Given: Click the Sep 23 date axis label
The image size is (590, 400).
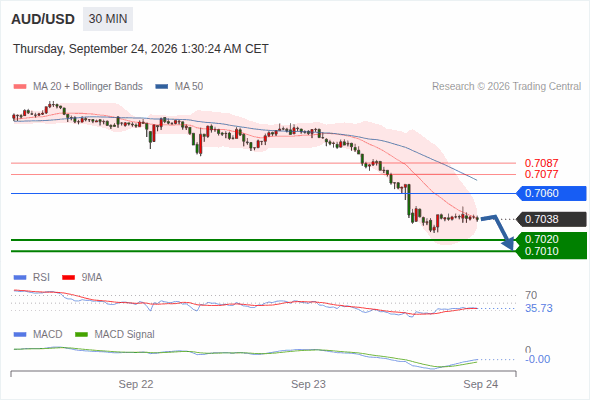Looking at the screenshot, I should pyautogui.click(x=308, y=385).
